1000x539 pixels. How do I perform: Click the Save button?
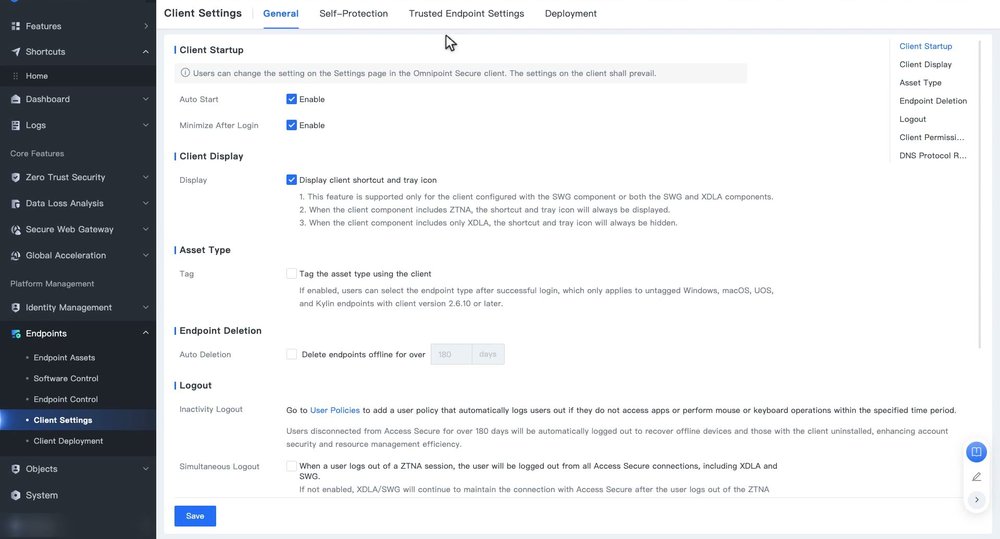[195, 516]
